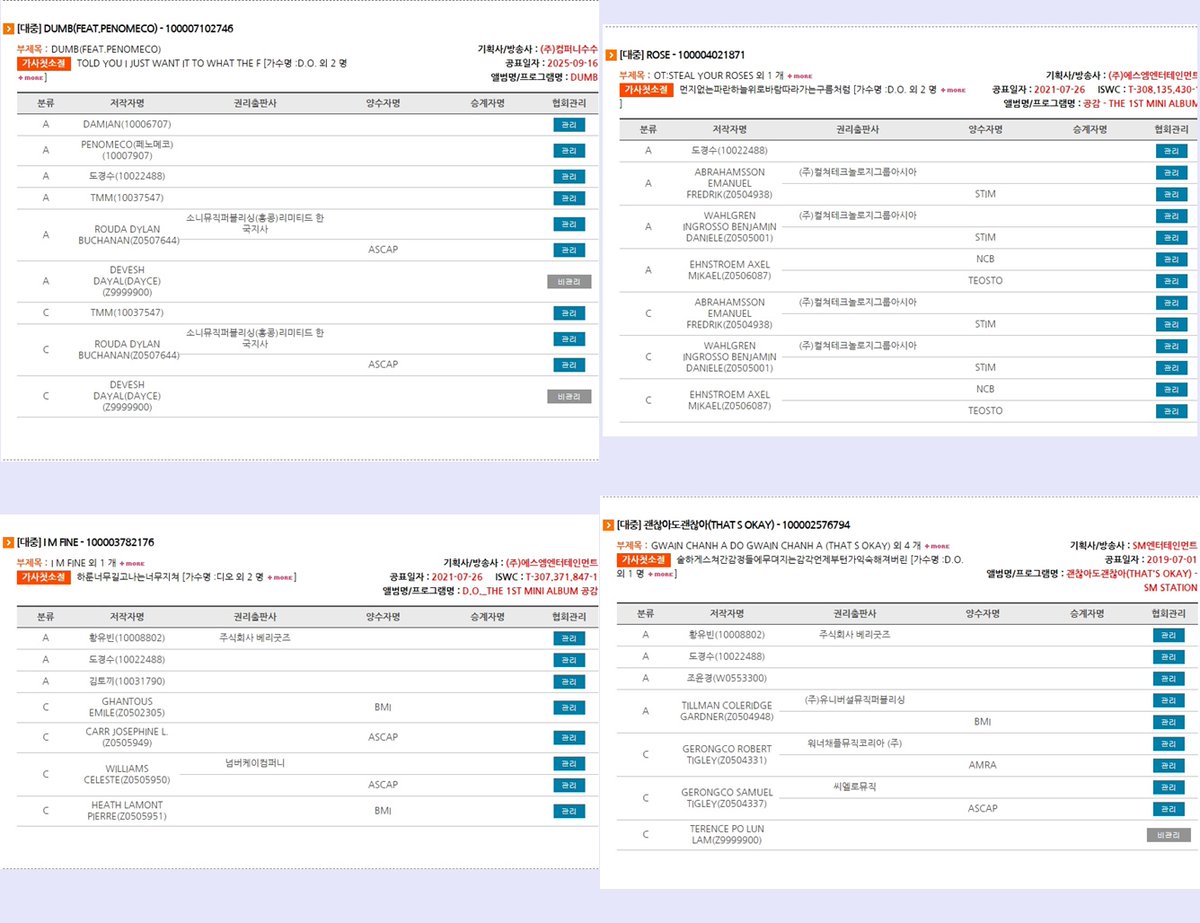The image size is (1200, 923).
Task: Select the 승계자명 column header in DUMB panel
Action: click(x=486, y=103)
